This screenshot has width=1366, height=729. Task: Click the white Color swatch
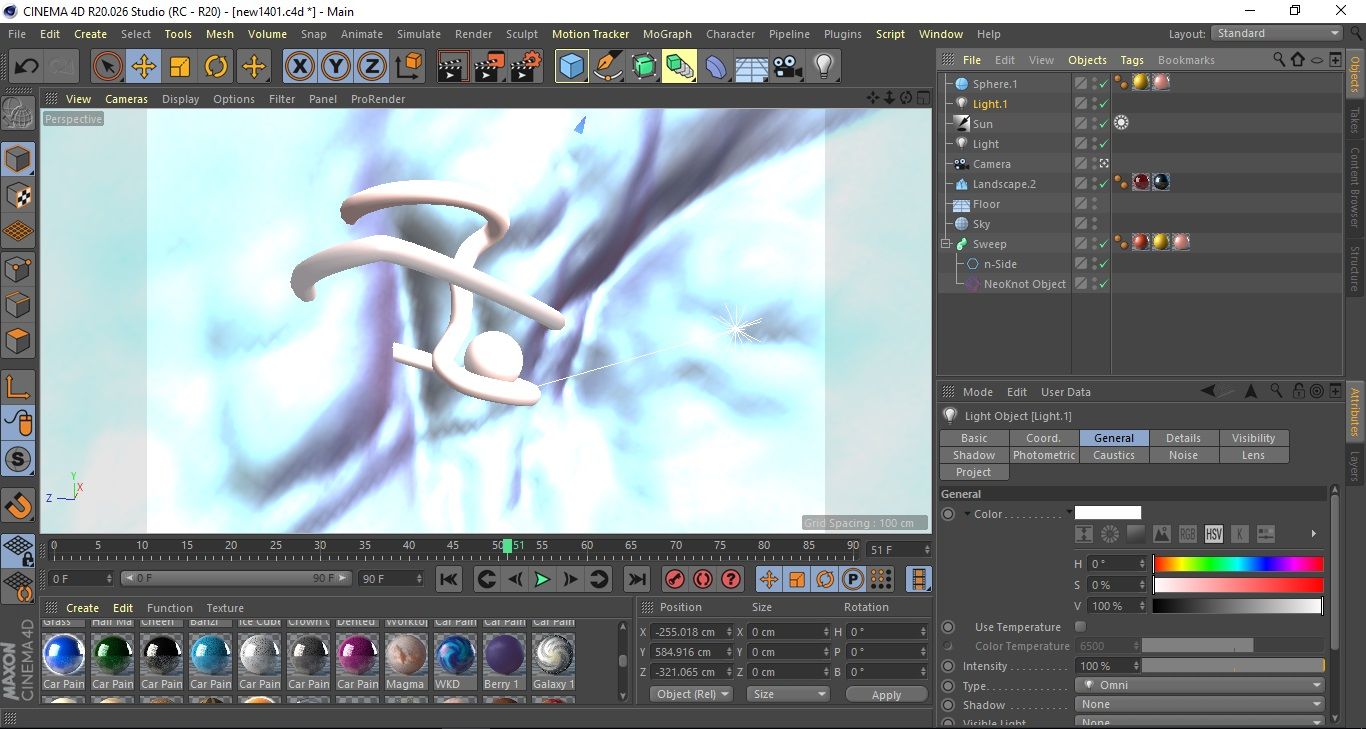pyautogui.click(x=1108, y=513)
